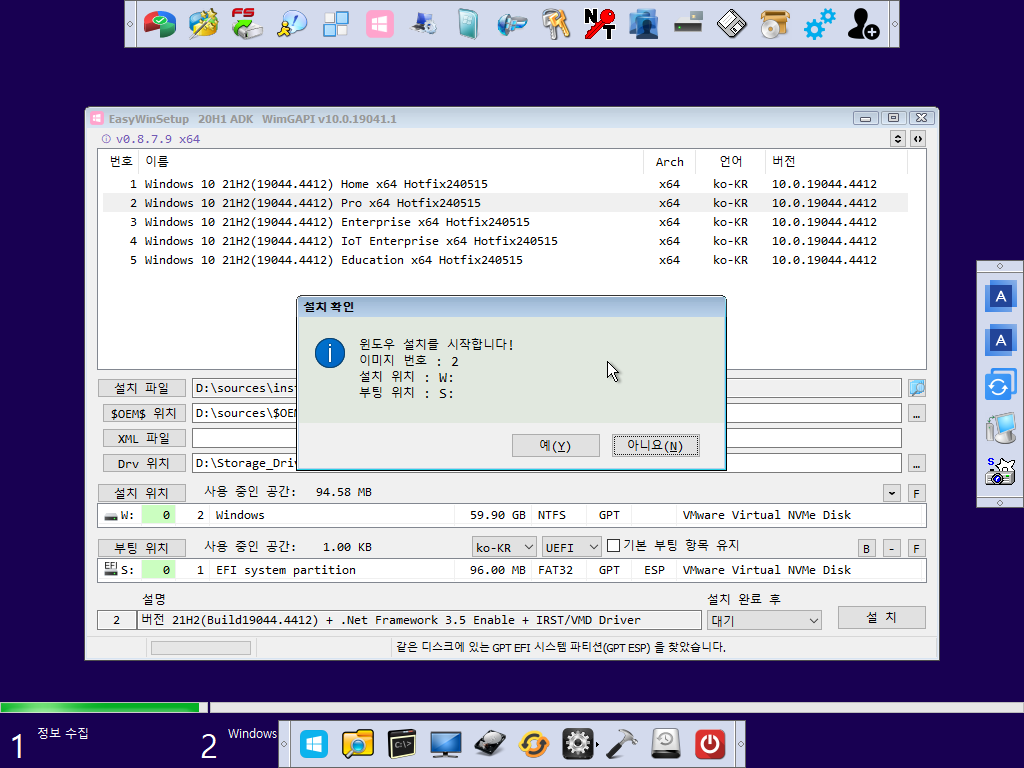This screenshot has height=768, width=1024.
Task: Click the 설치 위치 button
Action: [142, 493]
